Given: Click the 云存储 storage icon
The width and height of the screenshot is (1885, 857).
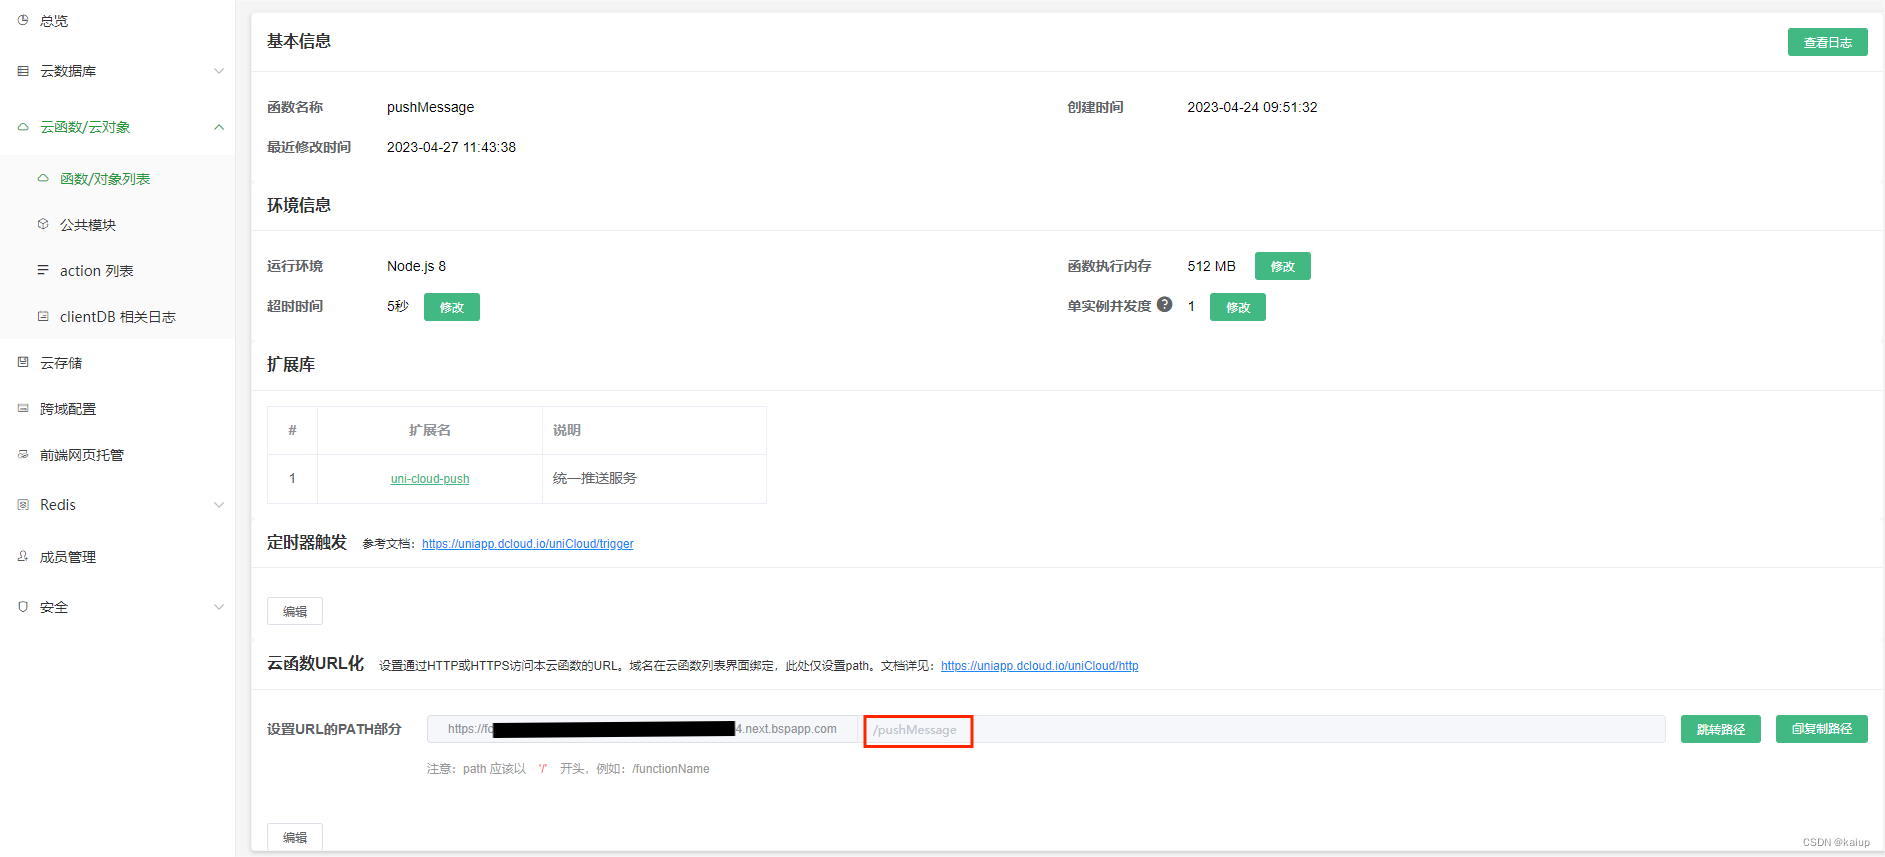Looking at the screenshot, I should 23,362.
